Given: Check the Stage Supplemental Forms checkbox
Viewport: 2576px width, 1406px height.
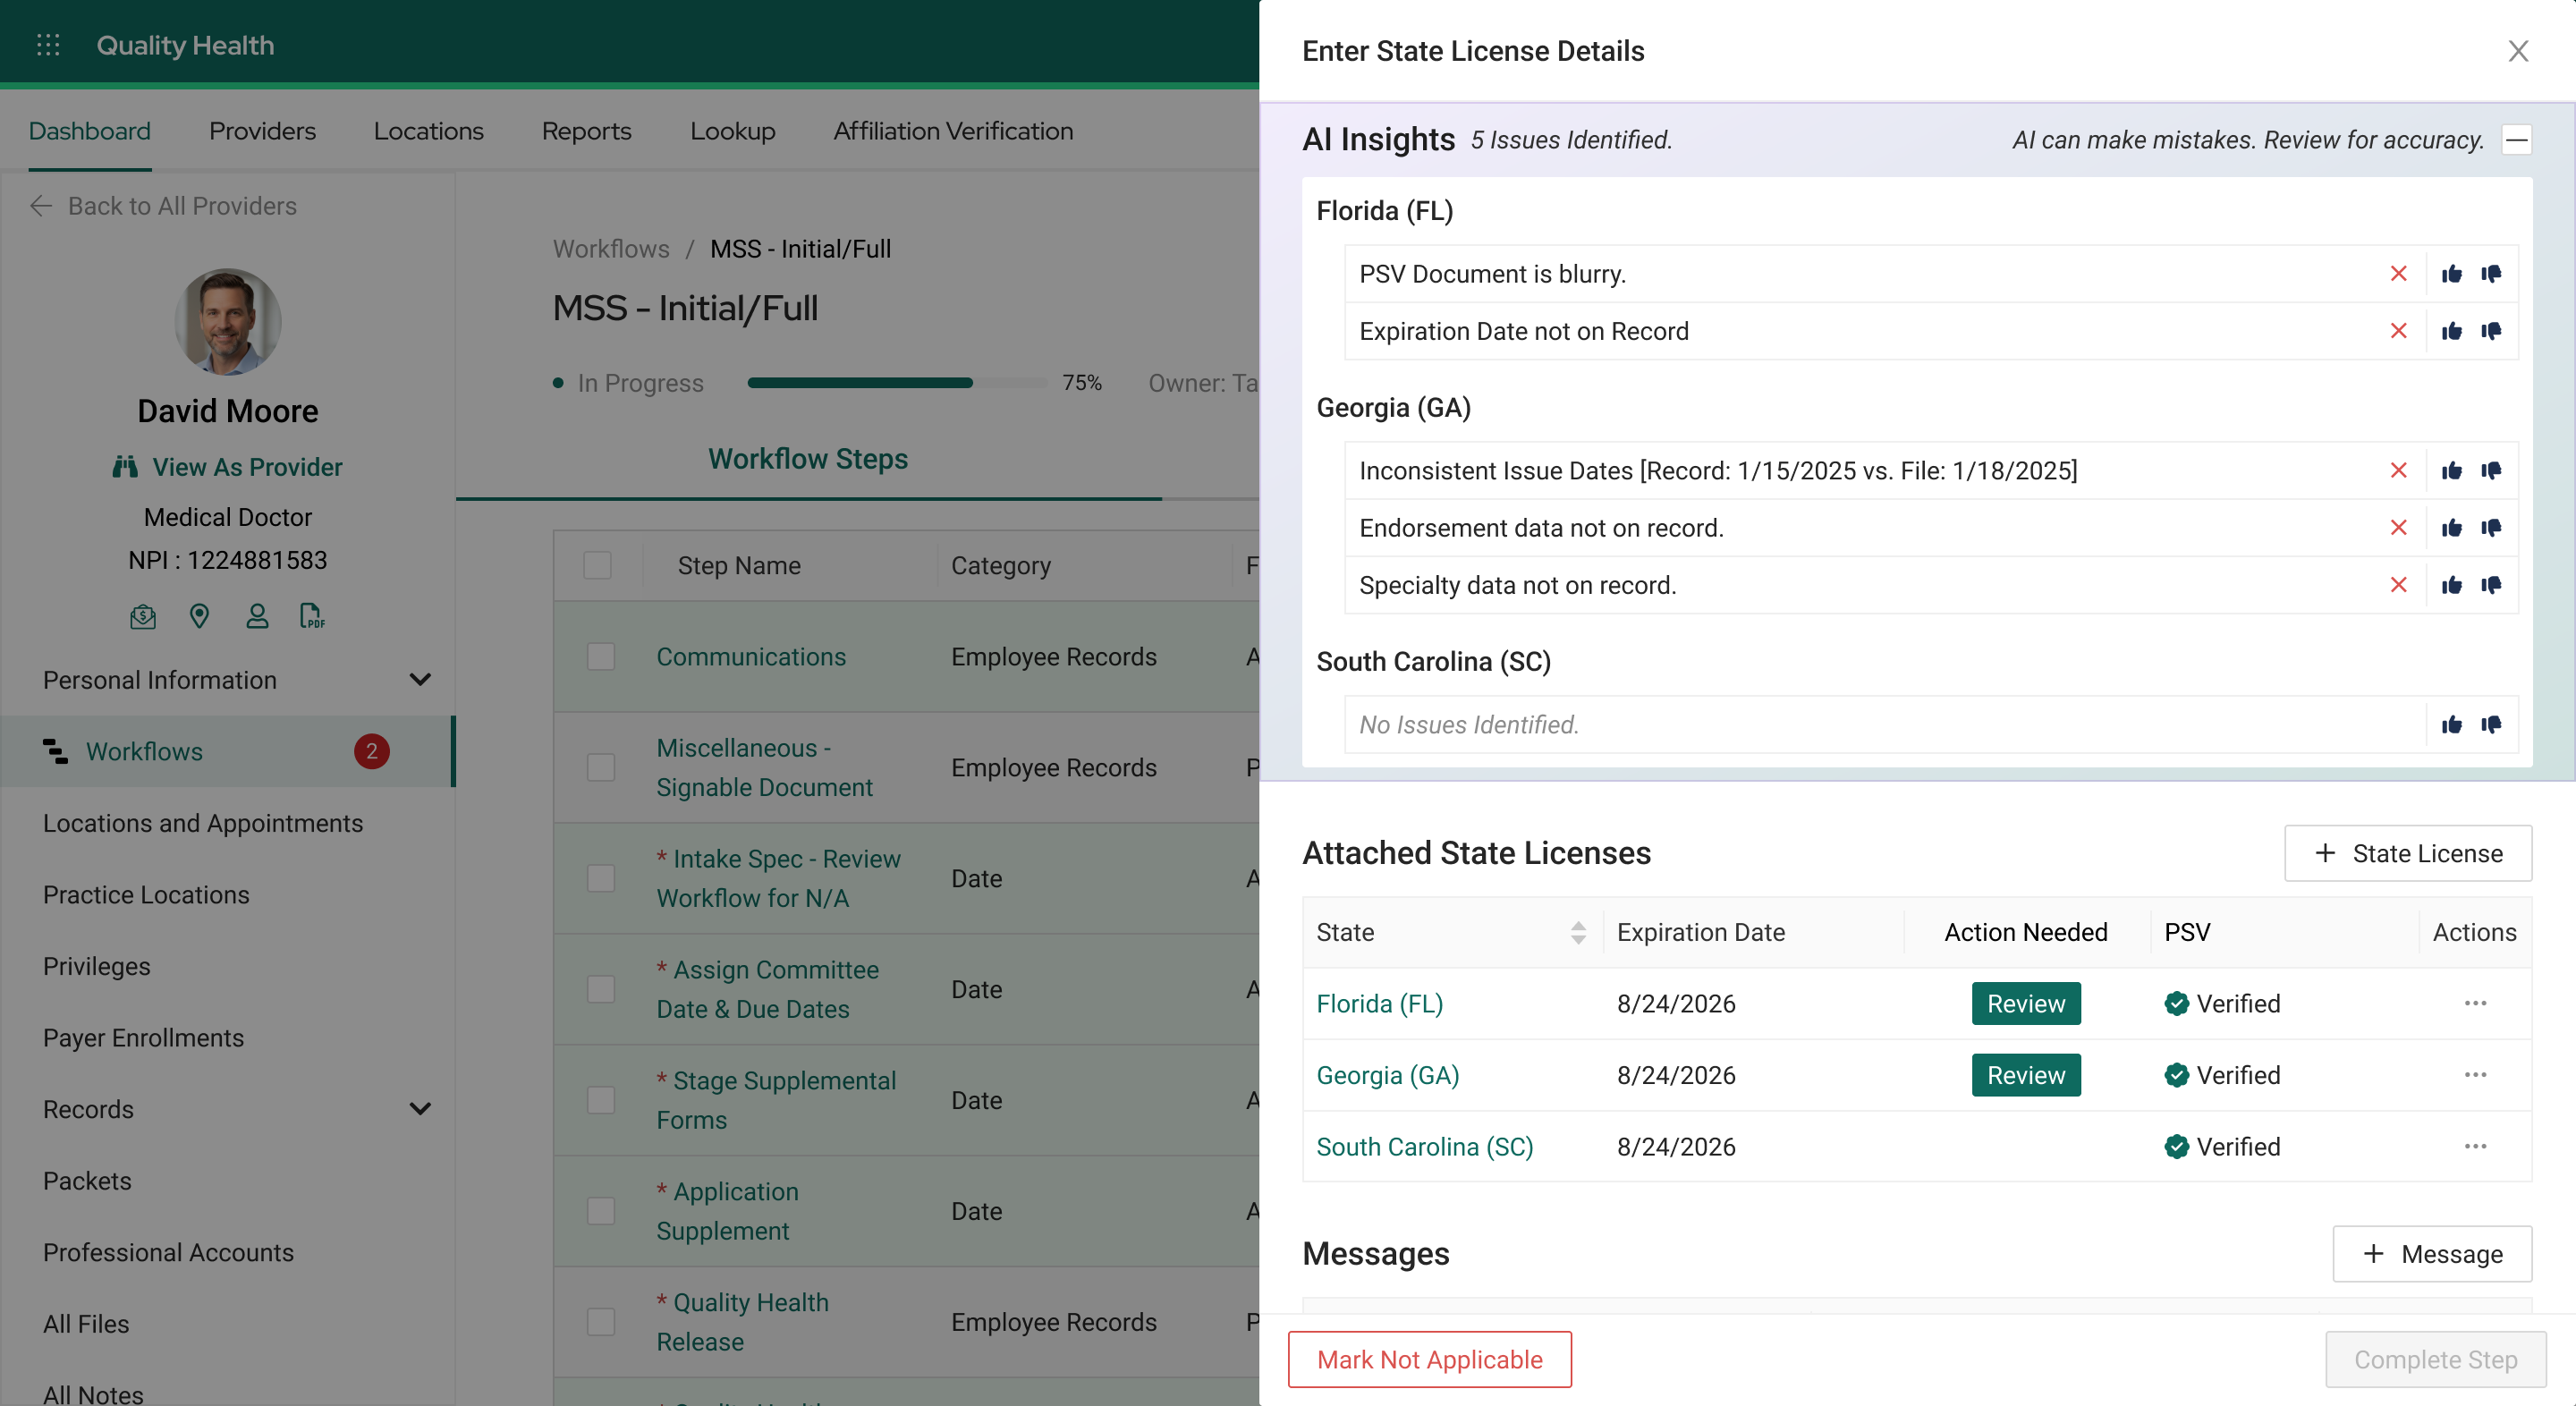Looking at the screenshot, I should pyautogui.click(x=601, y=1100).
